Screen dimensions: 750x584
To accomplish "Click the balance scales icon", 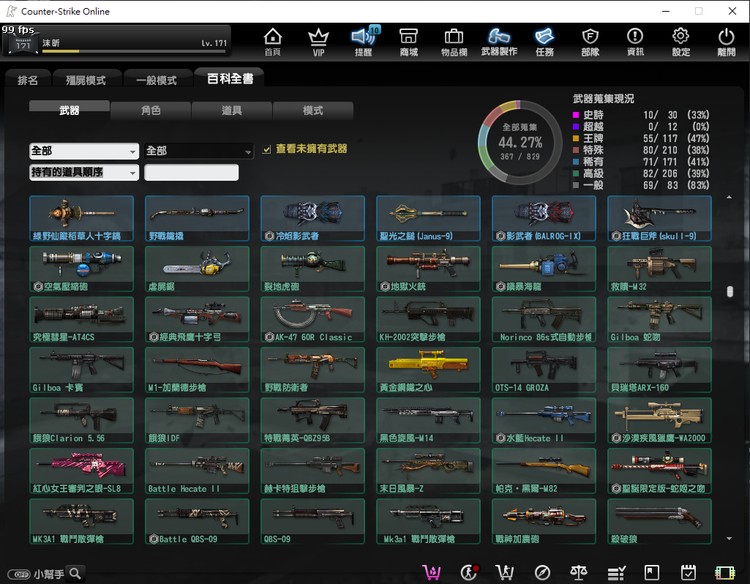I will coord(579,572).
